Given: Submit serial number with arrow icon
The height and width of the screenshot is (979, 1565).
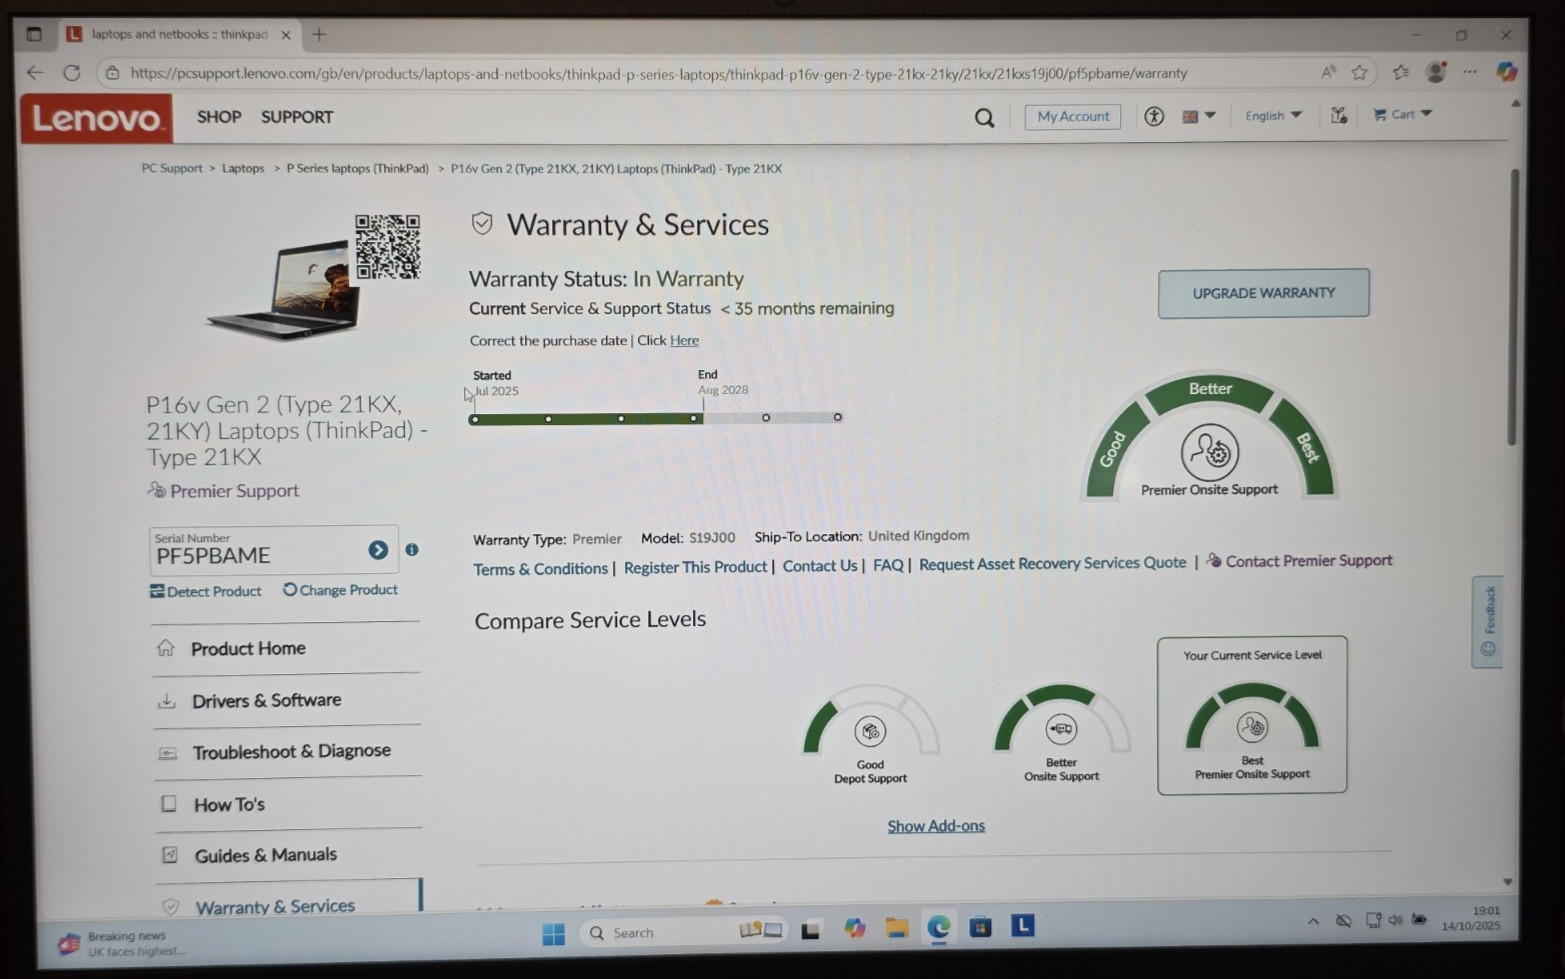Looking at the screenshot, I should (x=378, y=550).
